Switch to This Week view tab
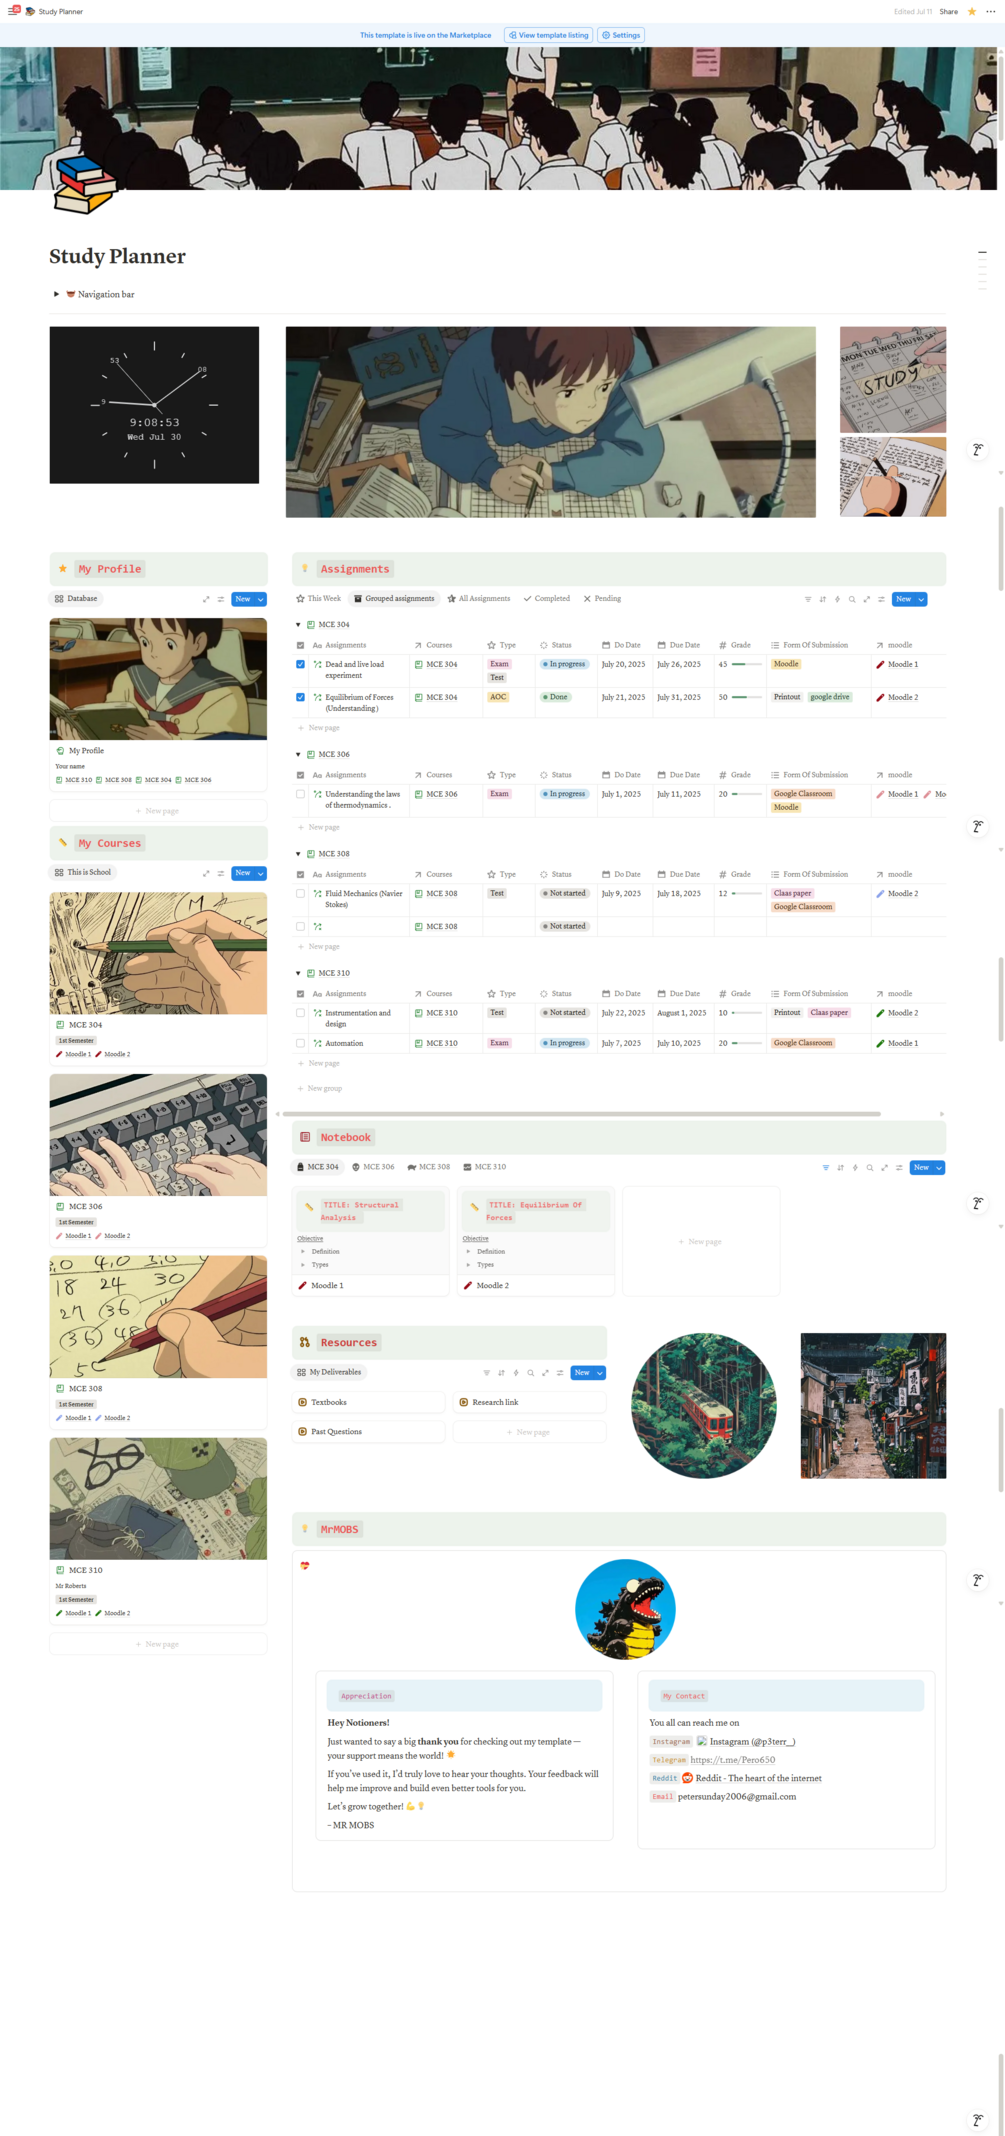The width and height of the screenshot is (1005, 2136). click(x=318, y=599)
